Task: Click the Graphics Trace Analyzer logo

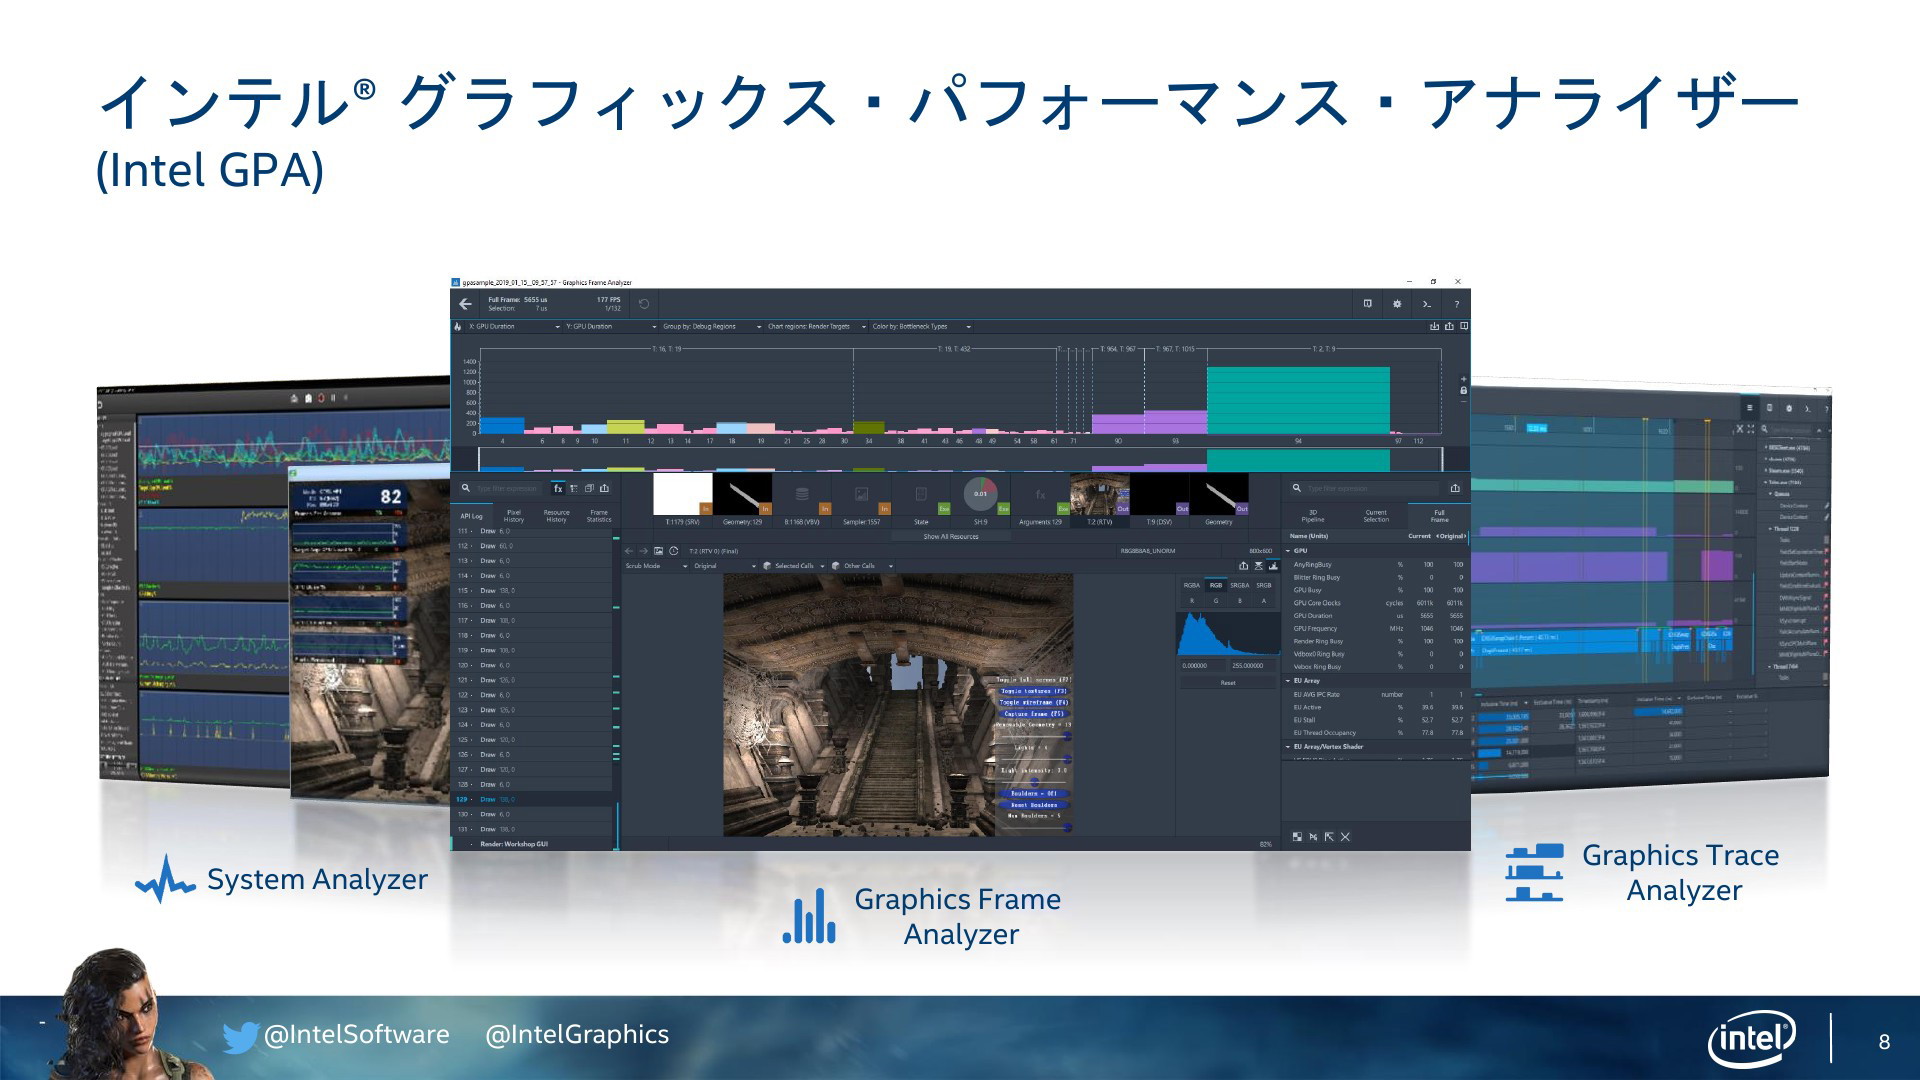Action: (x=1534, y=873)
